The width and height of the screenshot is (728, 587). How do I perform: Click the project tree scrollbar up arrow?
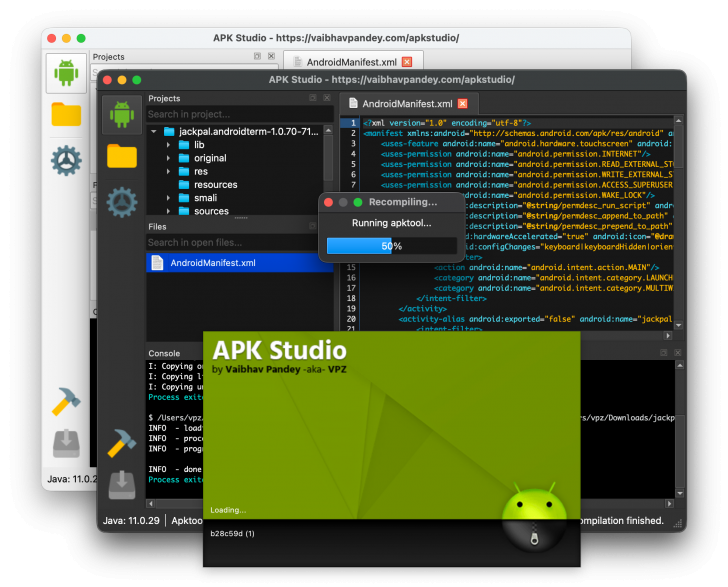328,130
